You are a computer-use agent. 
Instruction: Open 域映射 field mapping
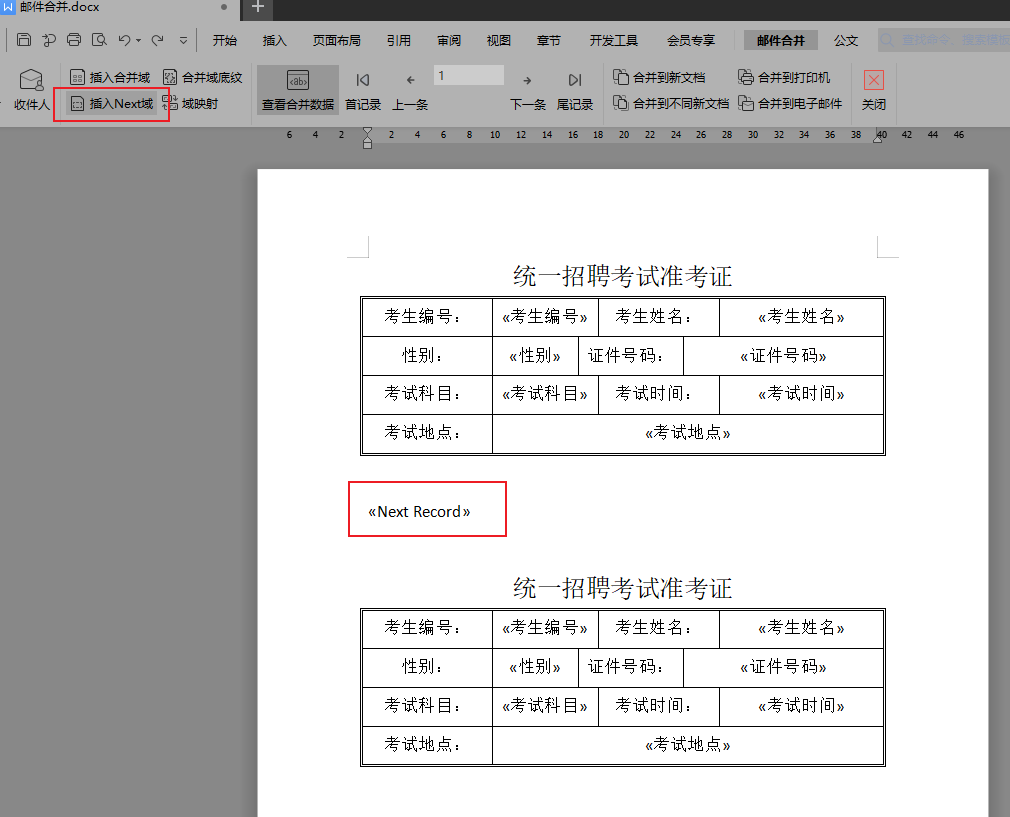pyautogui.click(x=190, y=103)
